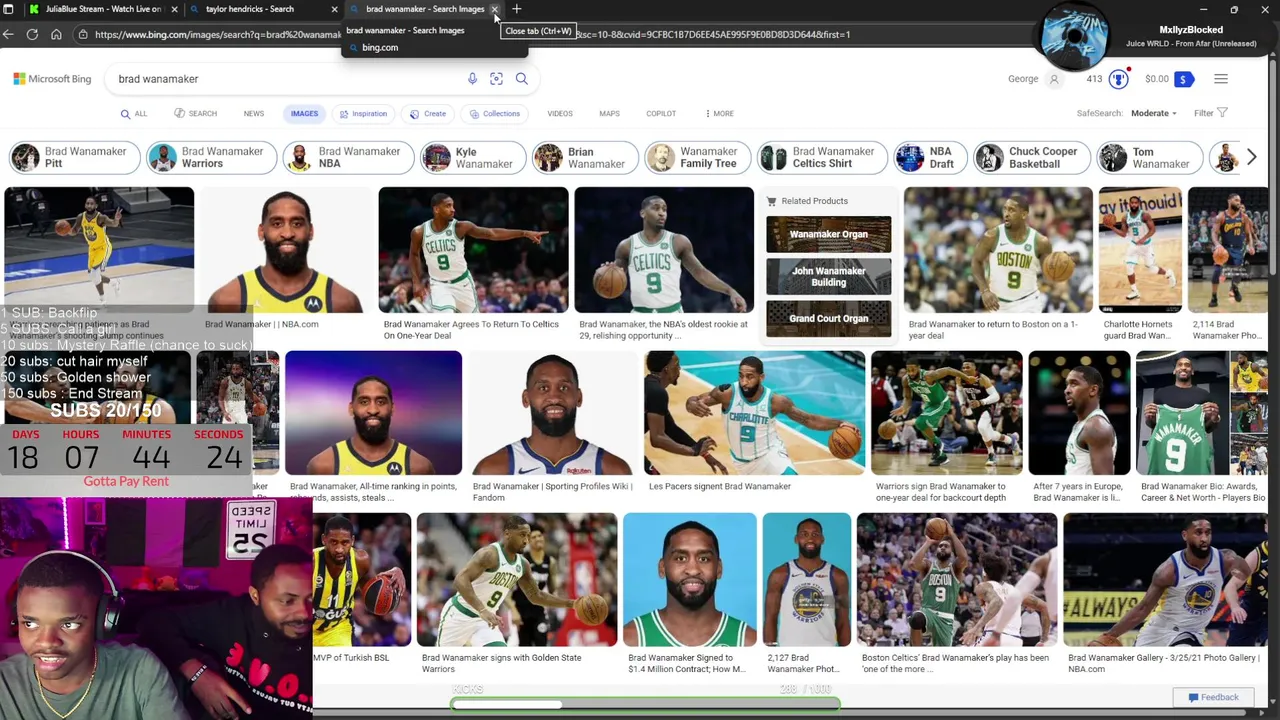Open Brad Wanamaker NBA.com headshot image
1280x720 pixels.
286,250
